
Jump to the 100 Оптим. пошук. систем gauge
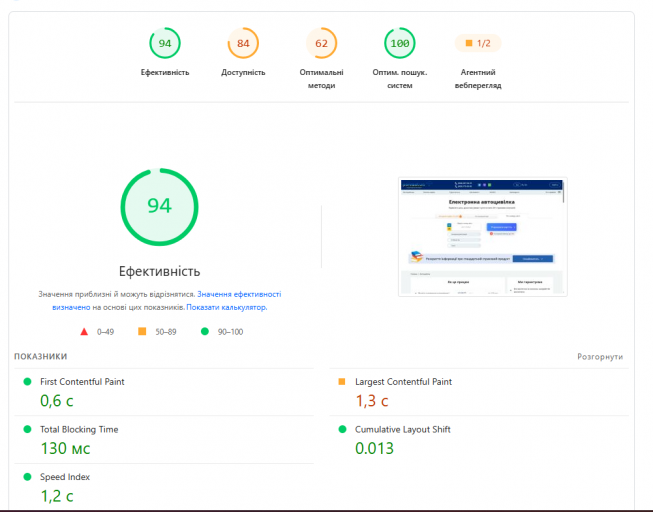(x=399, y=43)
